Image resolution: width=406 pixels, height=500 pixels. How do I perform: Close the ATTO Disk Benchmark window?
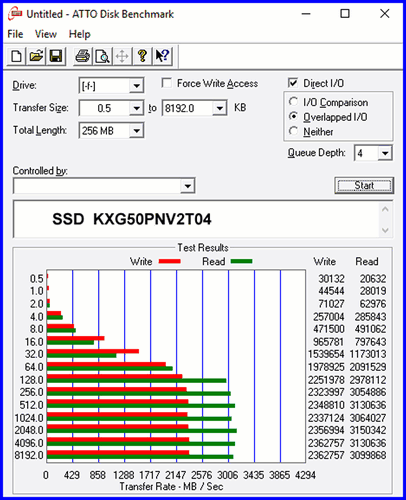click(x=385, y=14)
